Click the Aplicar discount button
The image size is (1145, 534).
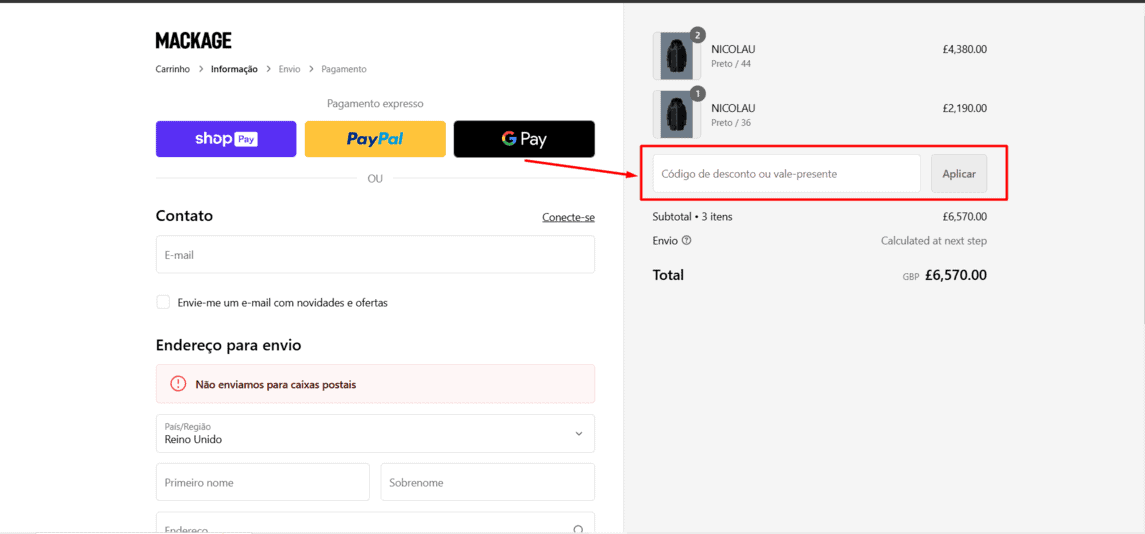pos(959,174)
